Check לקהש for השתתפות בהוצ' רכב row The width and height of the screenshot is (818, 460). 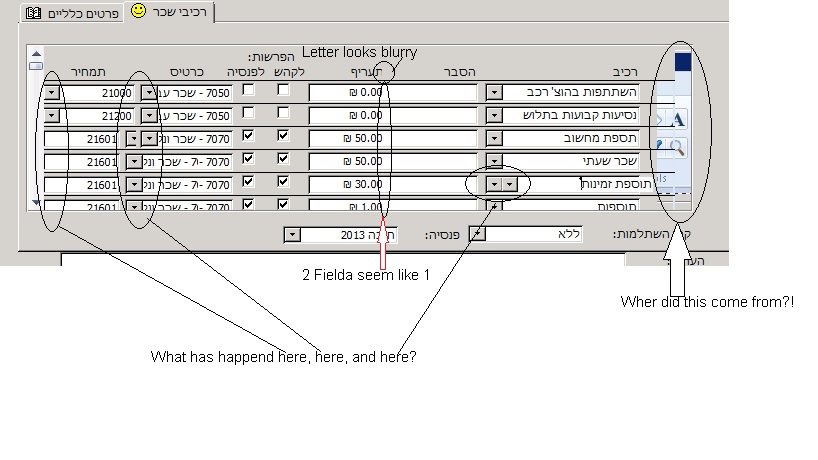(x=283, y=90)
